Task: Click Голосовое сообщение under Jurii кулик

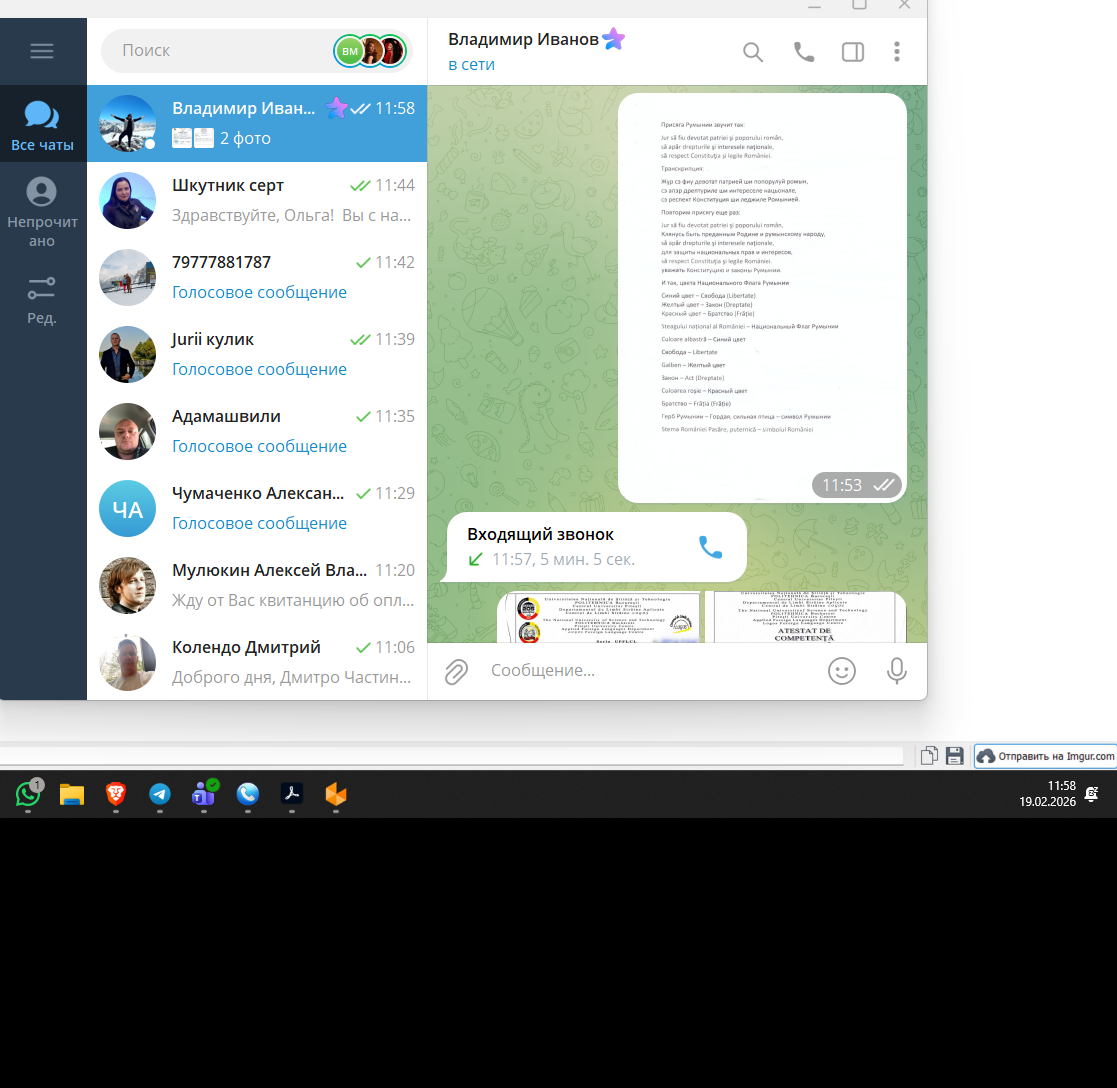Action: pos(259,370)
